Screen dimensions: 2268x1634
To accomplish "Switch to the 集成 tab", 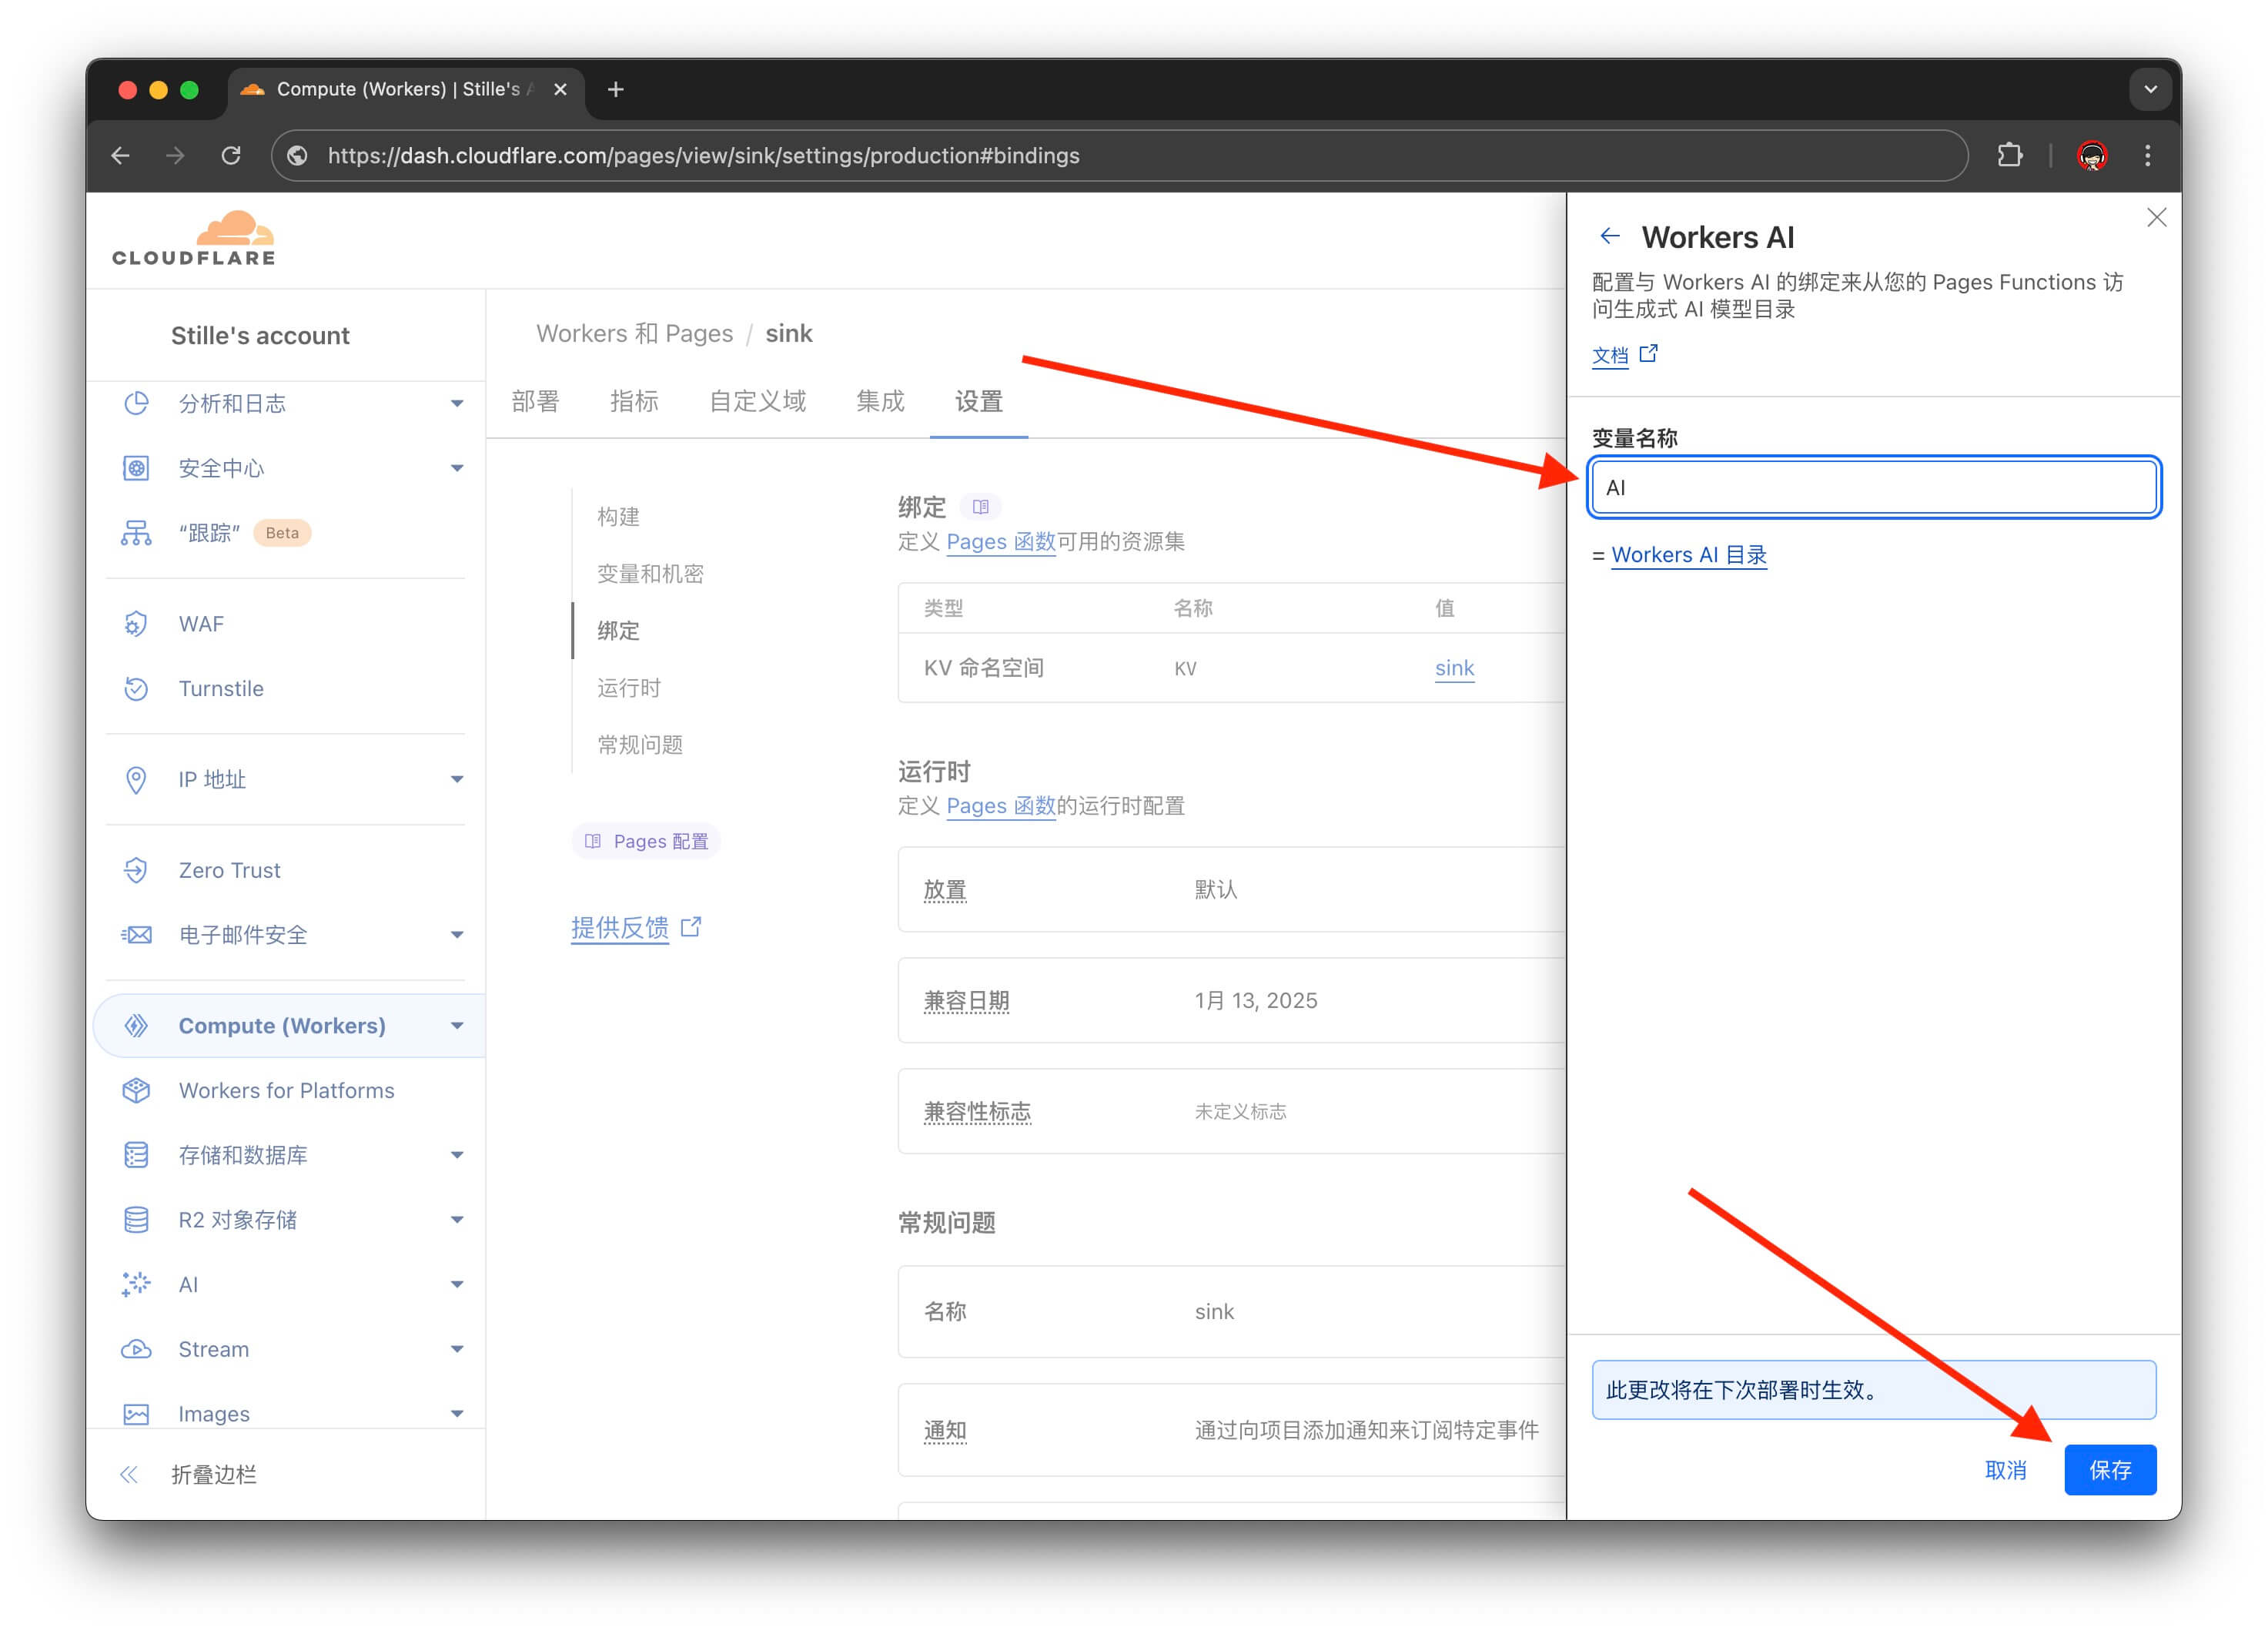I will 880,401.
